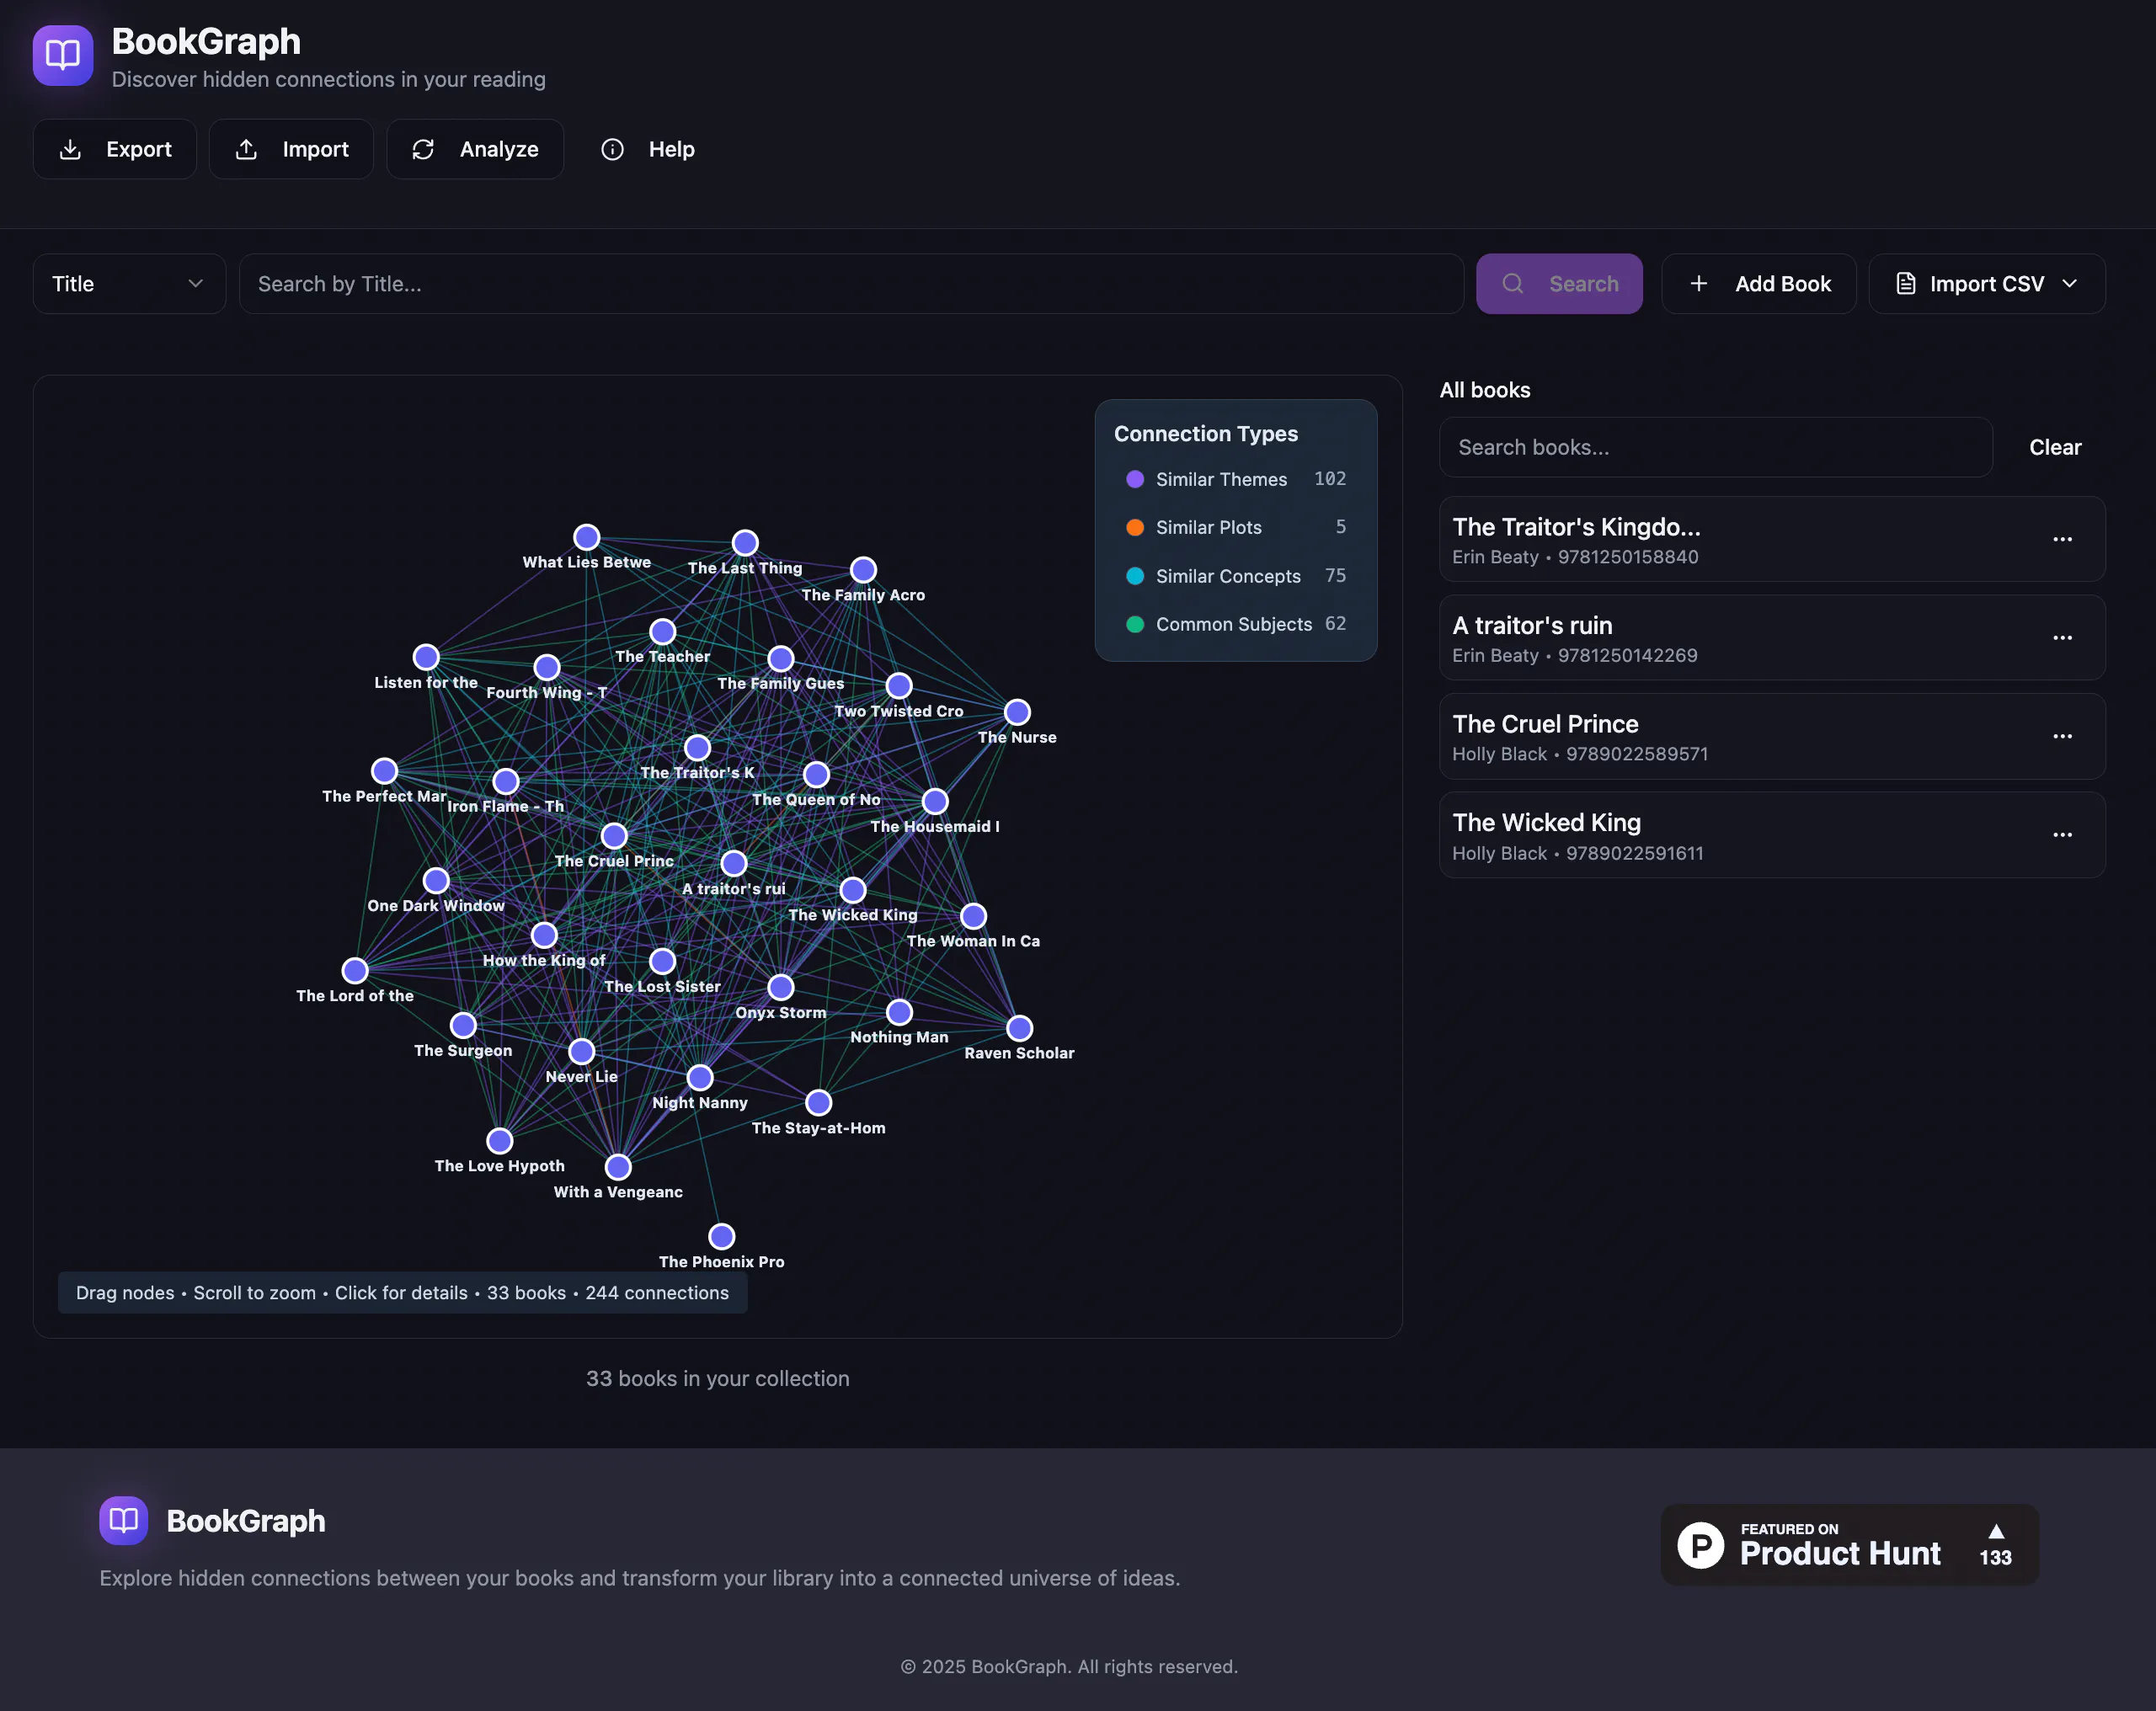Select The Surgeon graph node
This screenshot has height=1711, width=2156.
463,1025
